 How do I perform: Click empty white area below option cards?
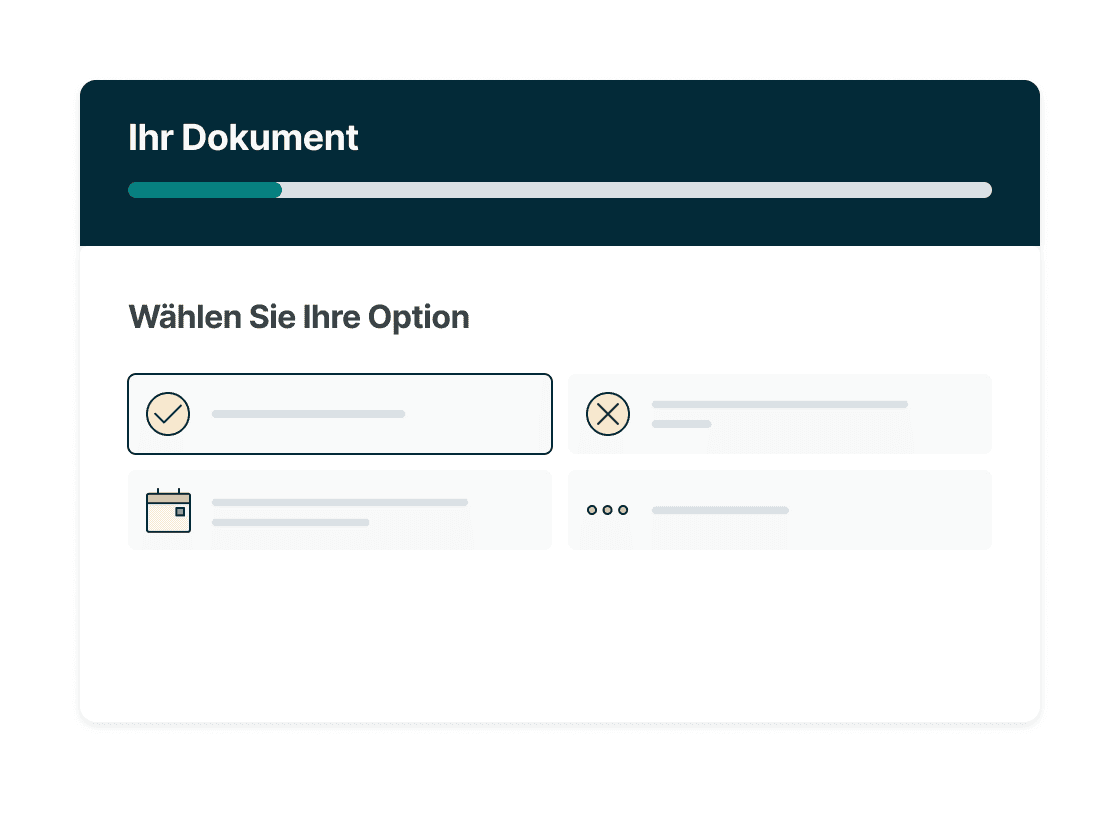tap(560, 636)
